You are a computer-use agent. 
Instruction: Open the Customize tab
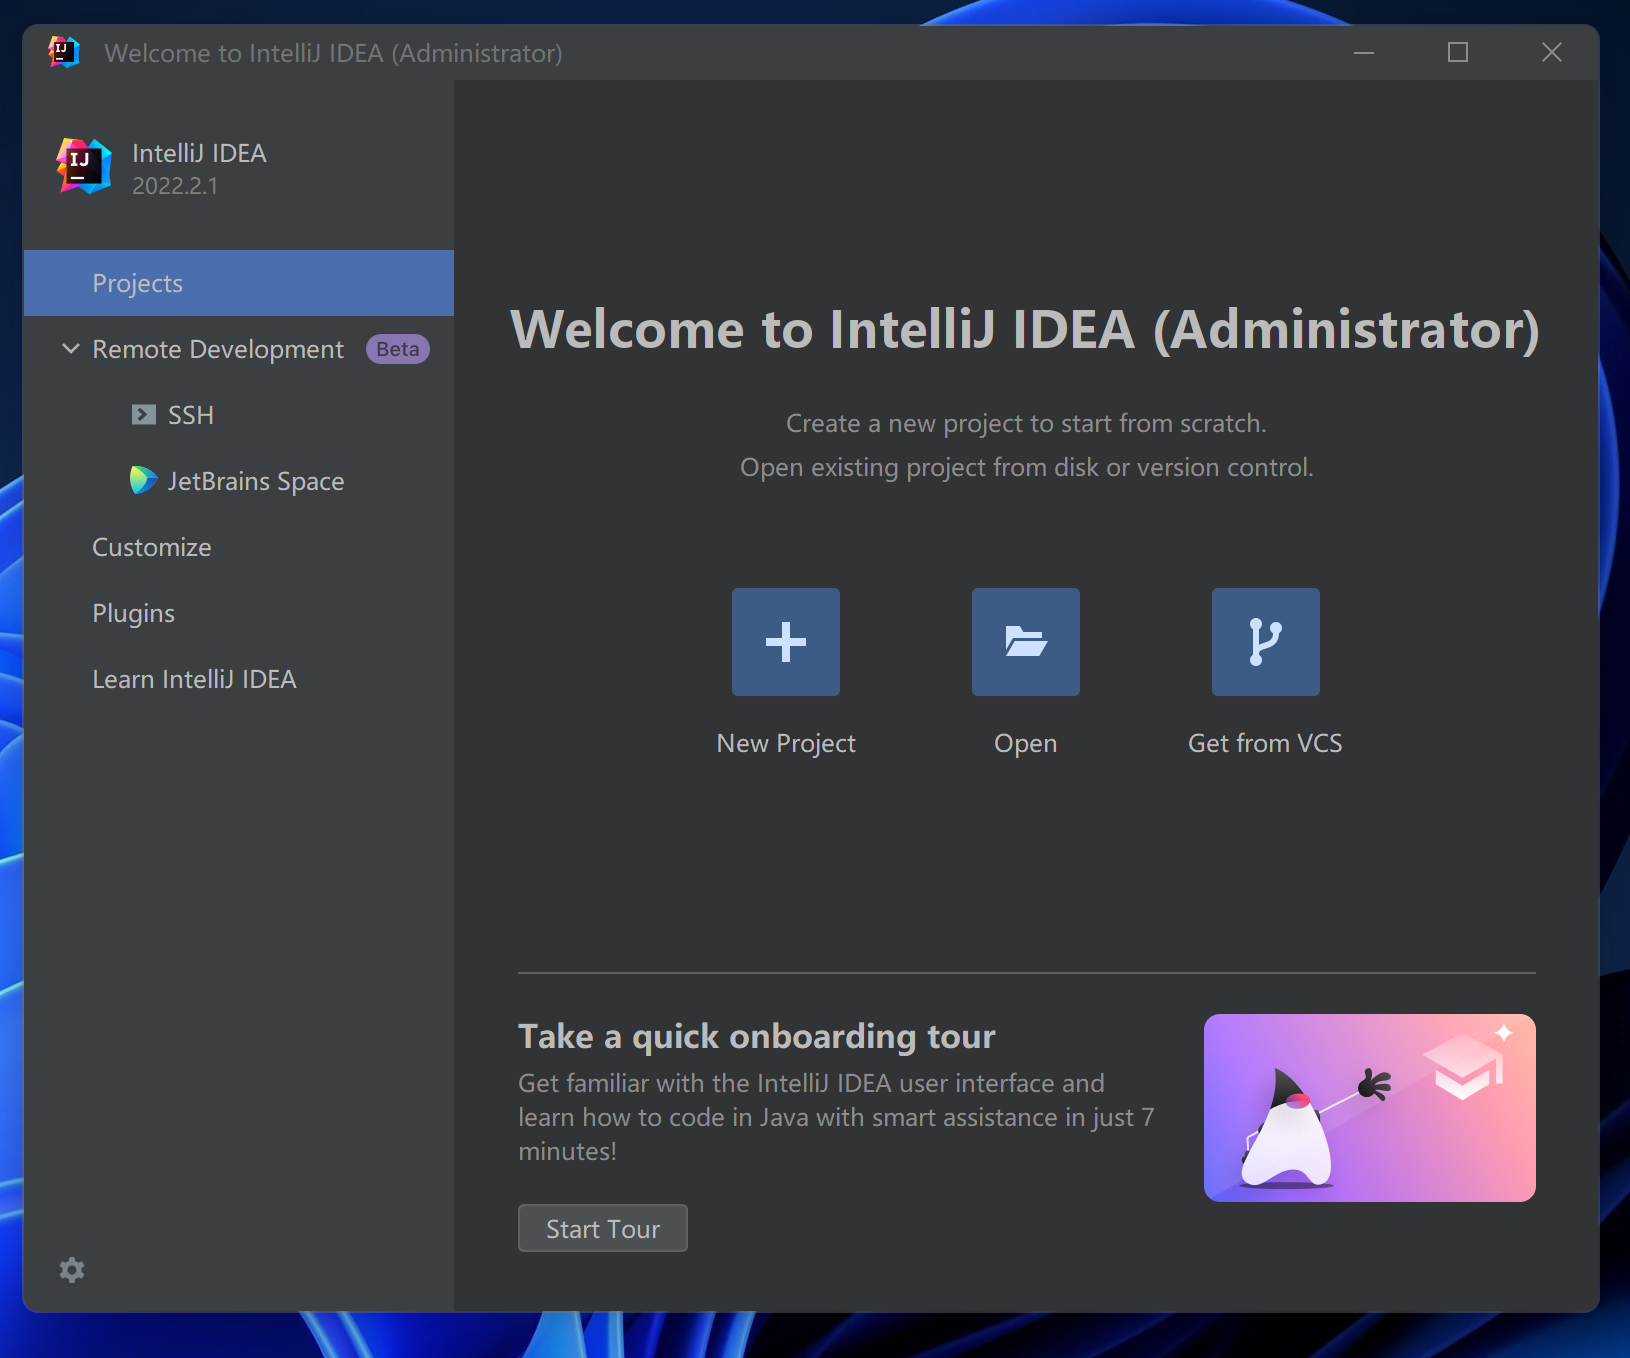click(x=239, y=547)
